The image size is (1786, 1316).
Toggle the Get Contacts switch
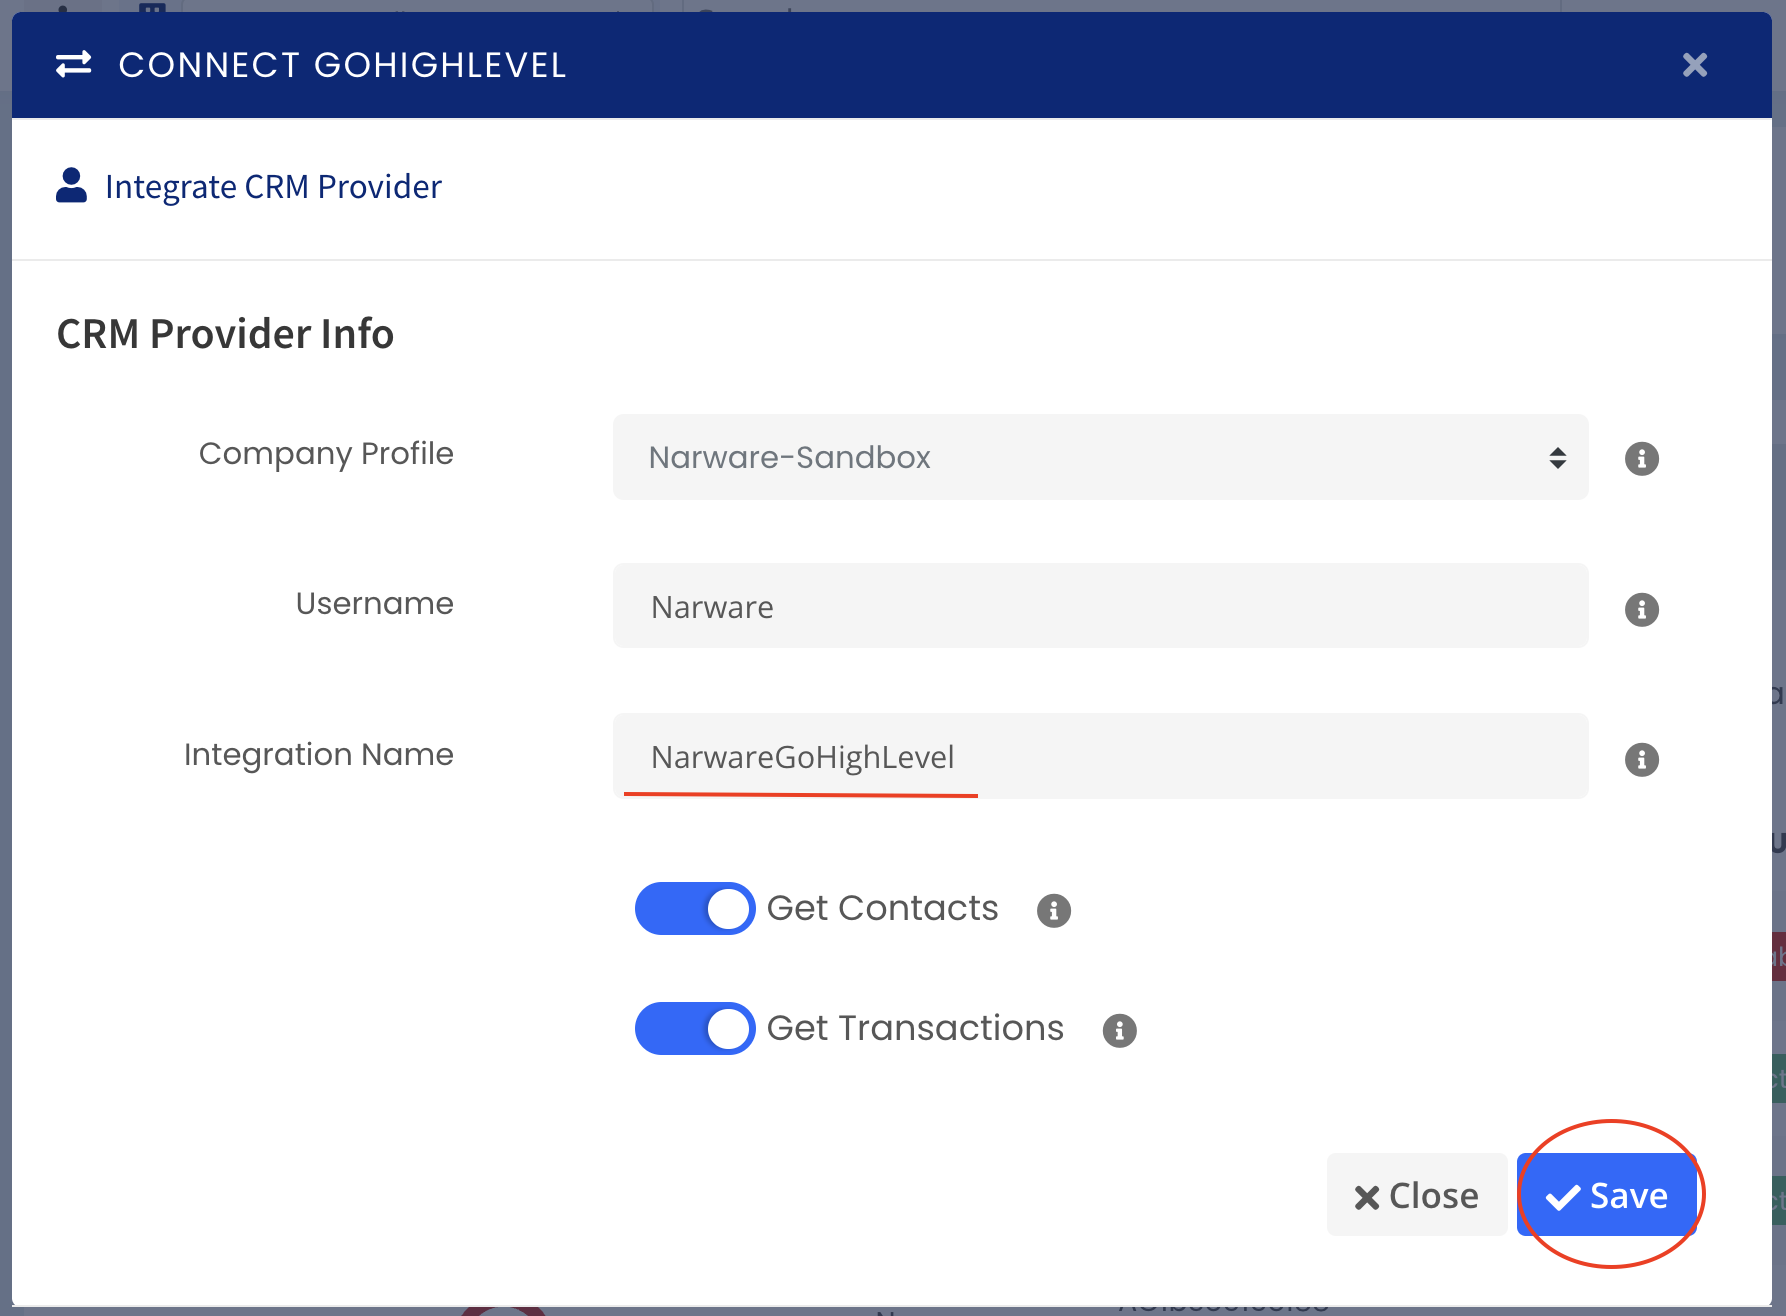click(x=695, y=908)
